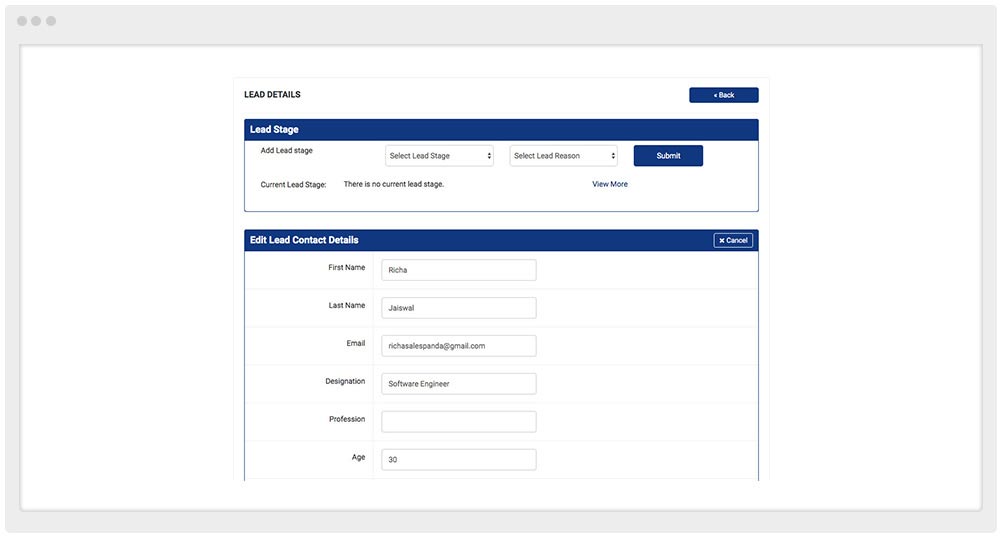1000x536 pixels.
Task: Select the 'Email' field label
Action: pyautogui.click(x=356, y=343)
